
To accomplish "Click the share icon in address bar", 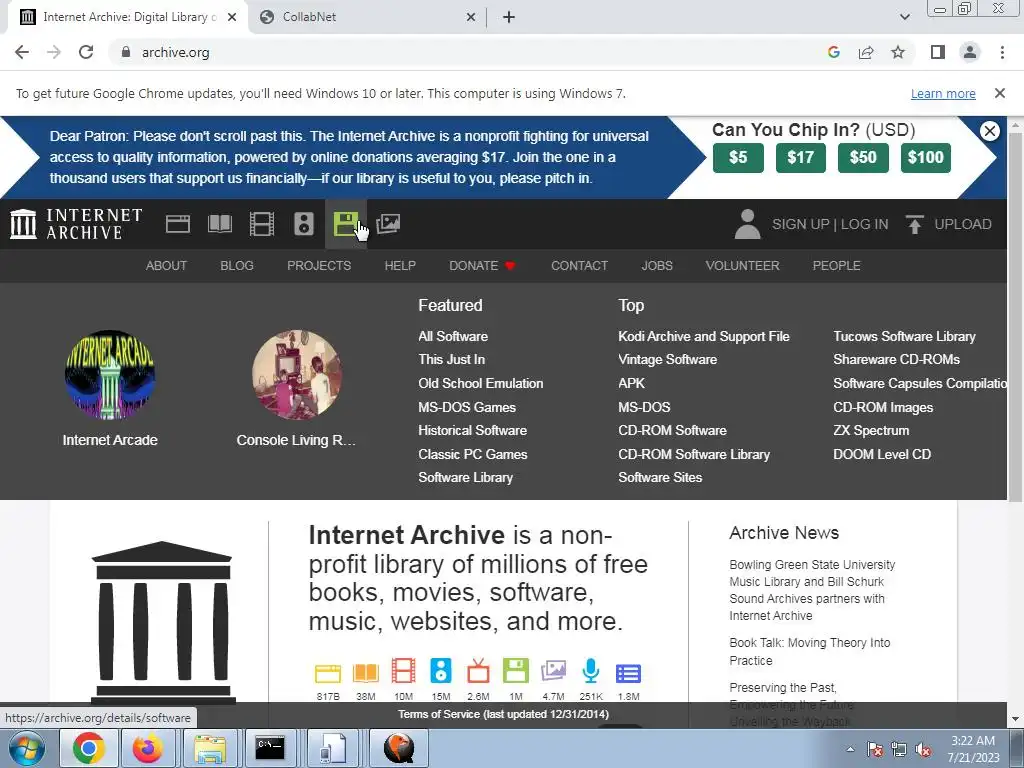I will coord(866,52).
